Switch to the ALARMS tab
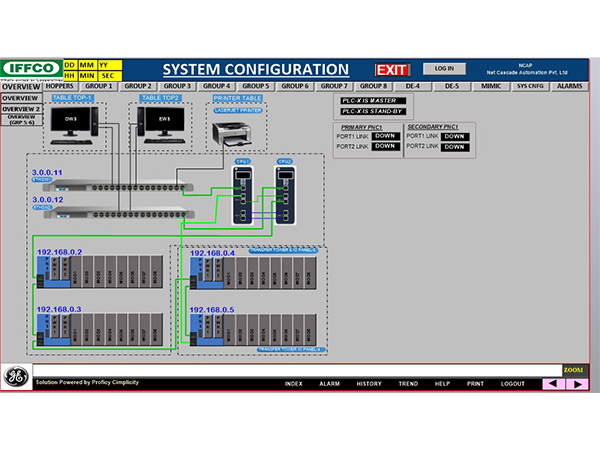 [569, 87]
